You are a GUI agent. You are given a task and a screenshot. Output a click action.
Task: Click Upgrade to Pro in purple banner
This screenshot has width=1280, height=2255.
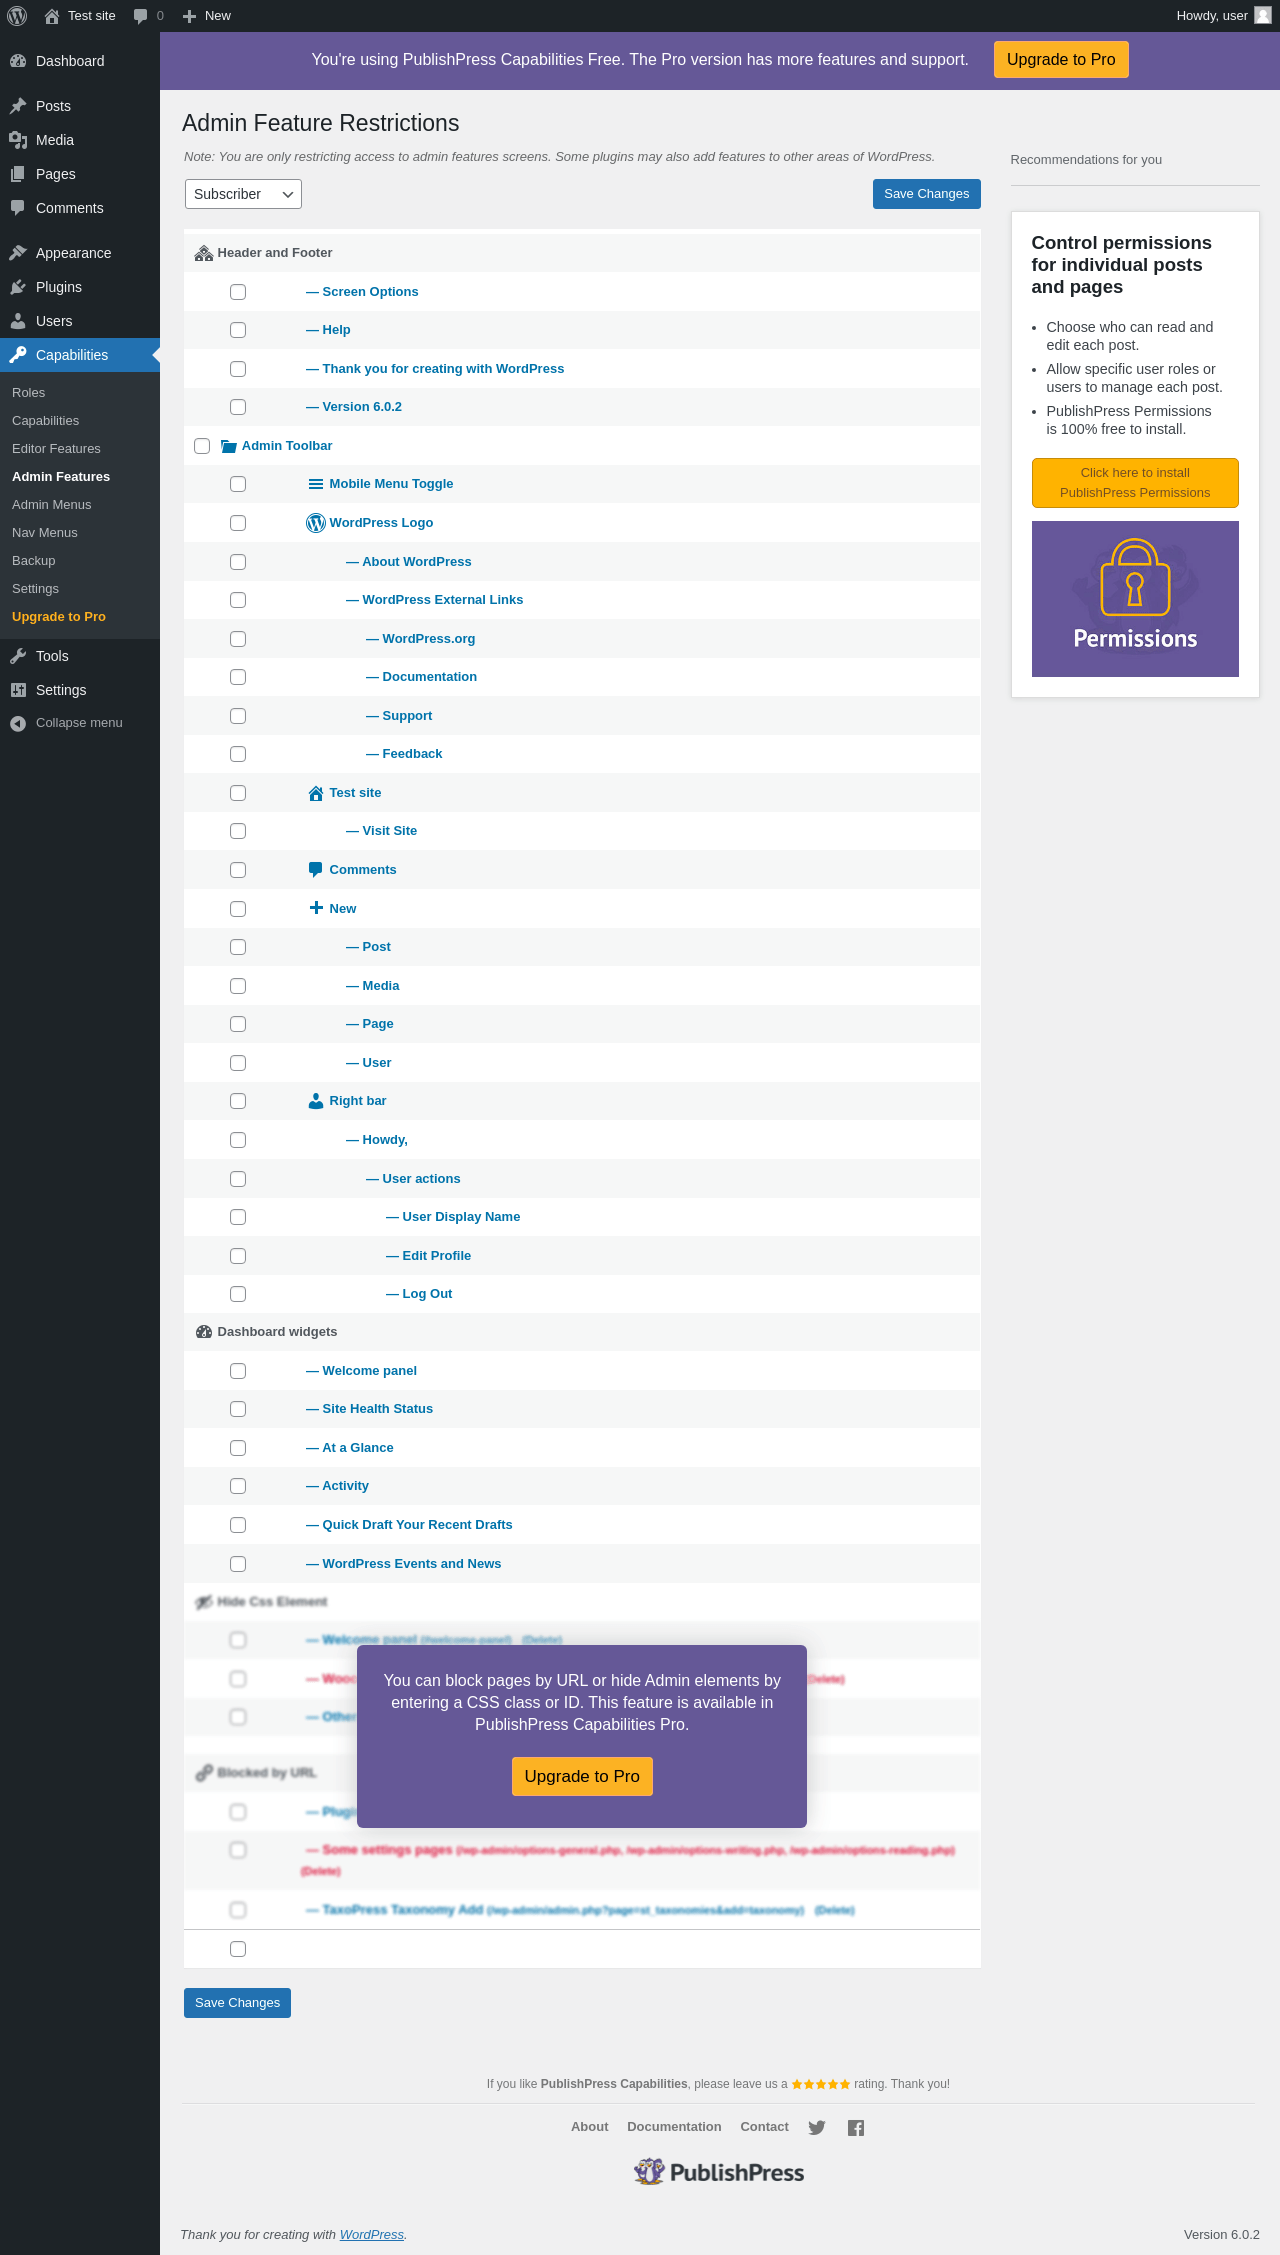click(1061, 60)
